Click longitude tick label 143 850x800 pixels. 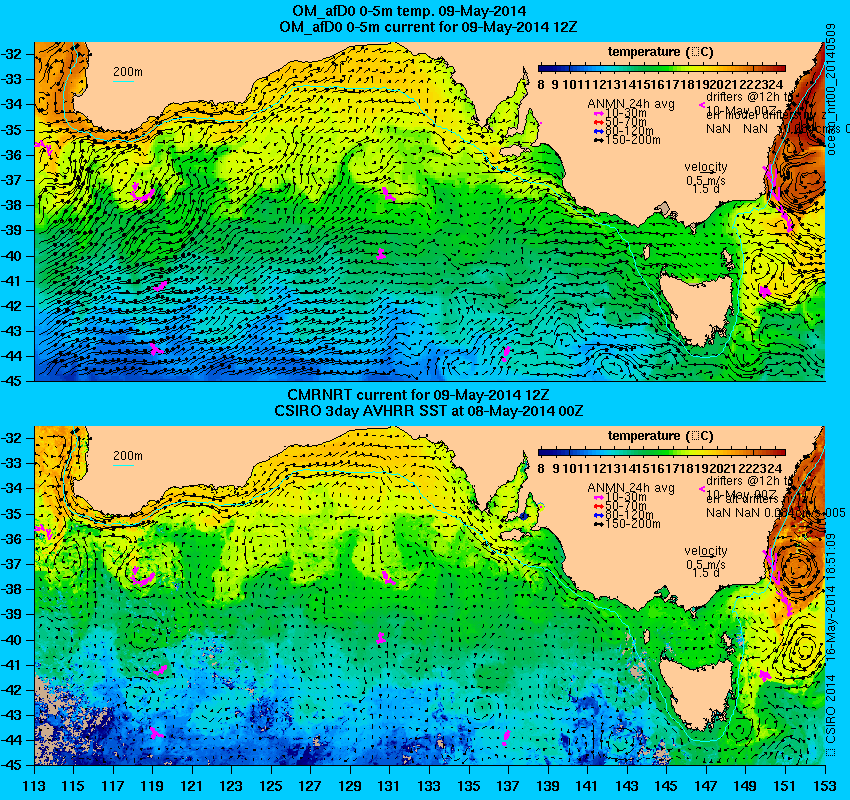point(626,786)
